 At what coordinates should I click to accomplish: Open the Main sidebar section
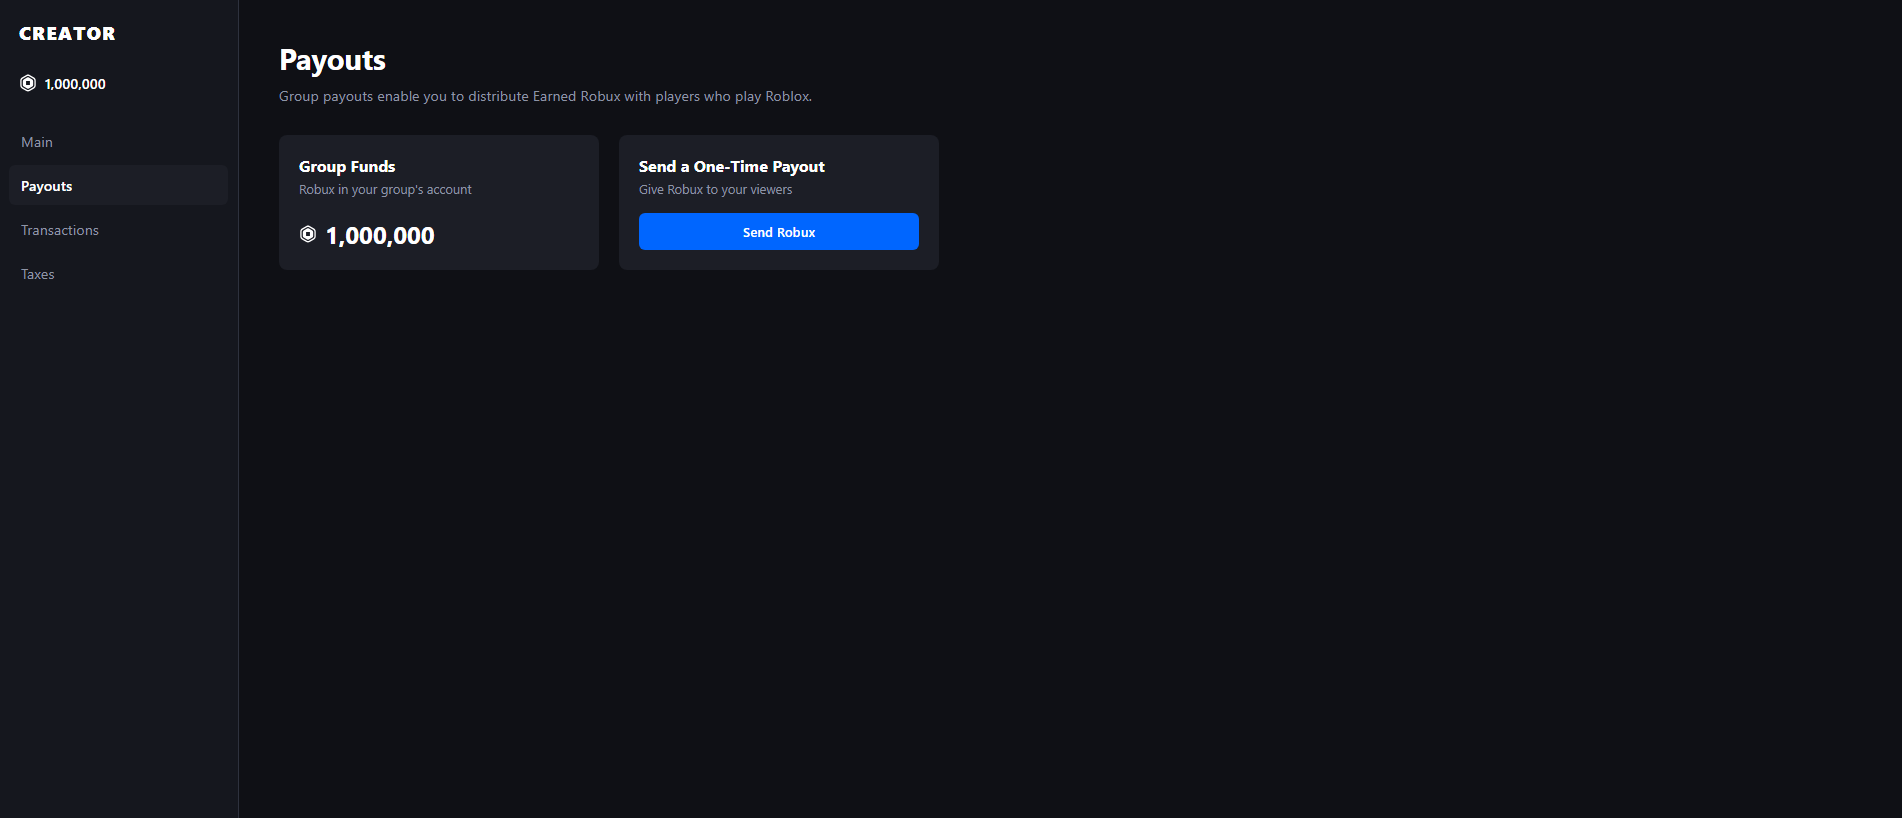coord(118,142)
